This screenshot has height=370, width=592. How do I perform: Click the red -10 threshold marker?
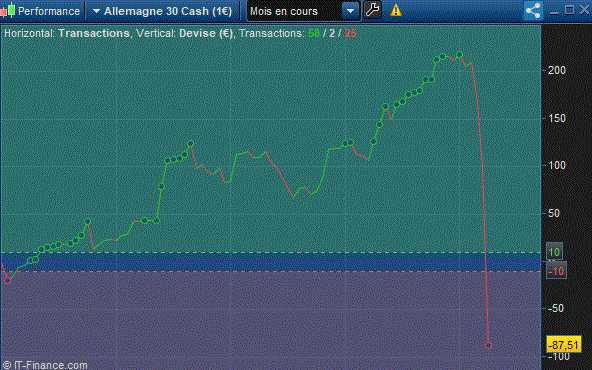[x=556, y=271]
